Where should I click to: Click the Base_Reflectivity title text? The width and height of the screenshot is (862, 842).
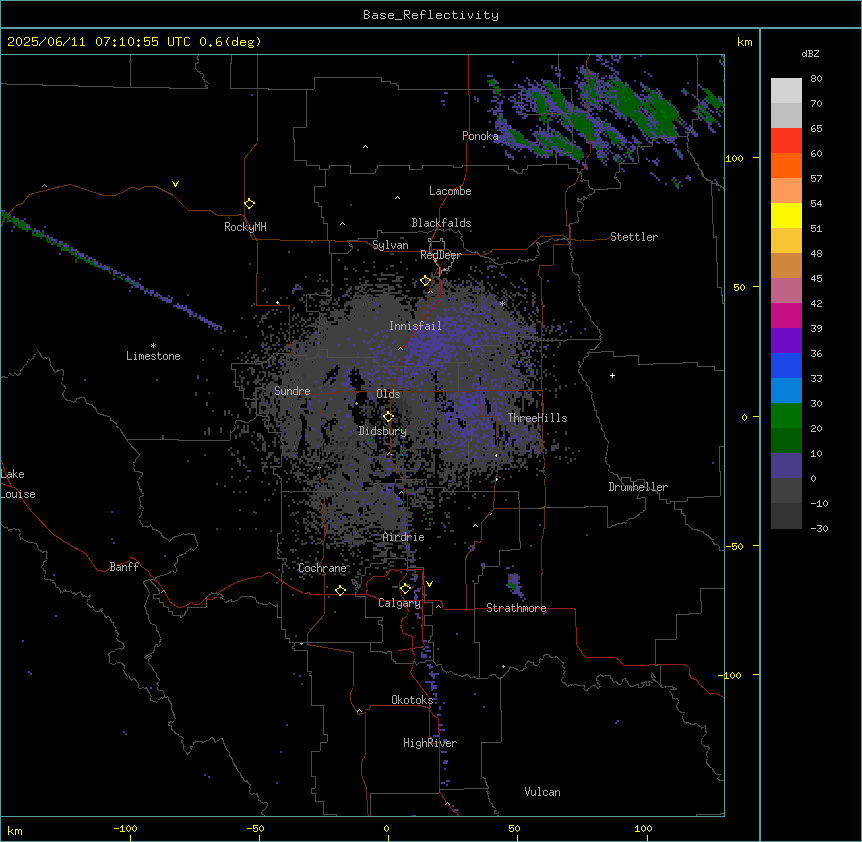coord(431,15)
